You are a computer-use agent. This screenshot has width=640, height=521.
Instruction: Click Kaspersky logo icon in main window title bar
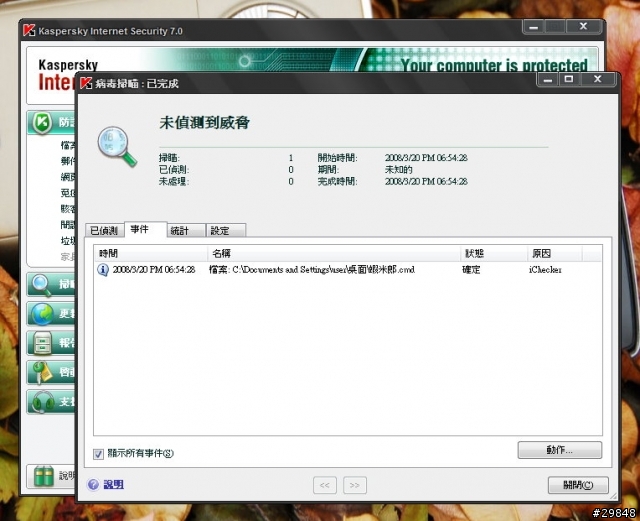29,30
